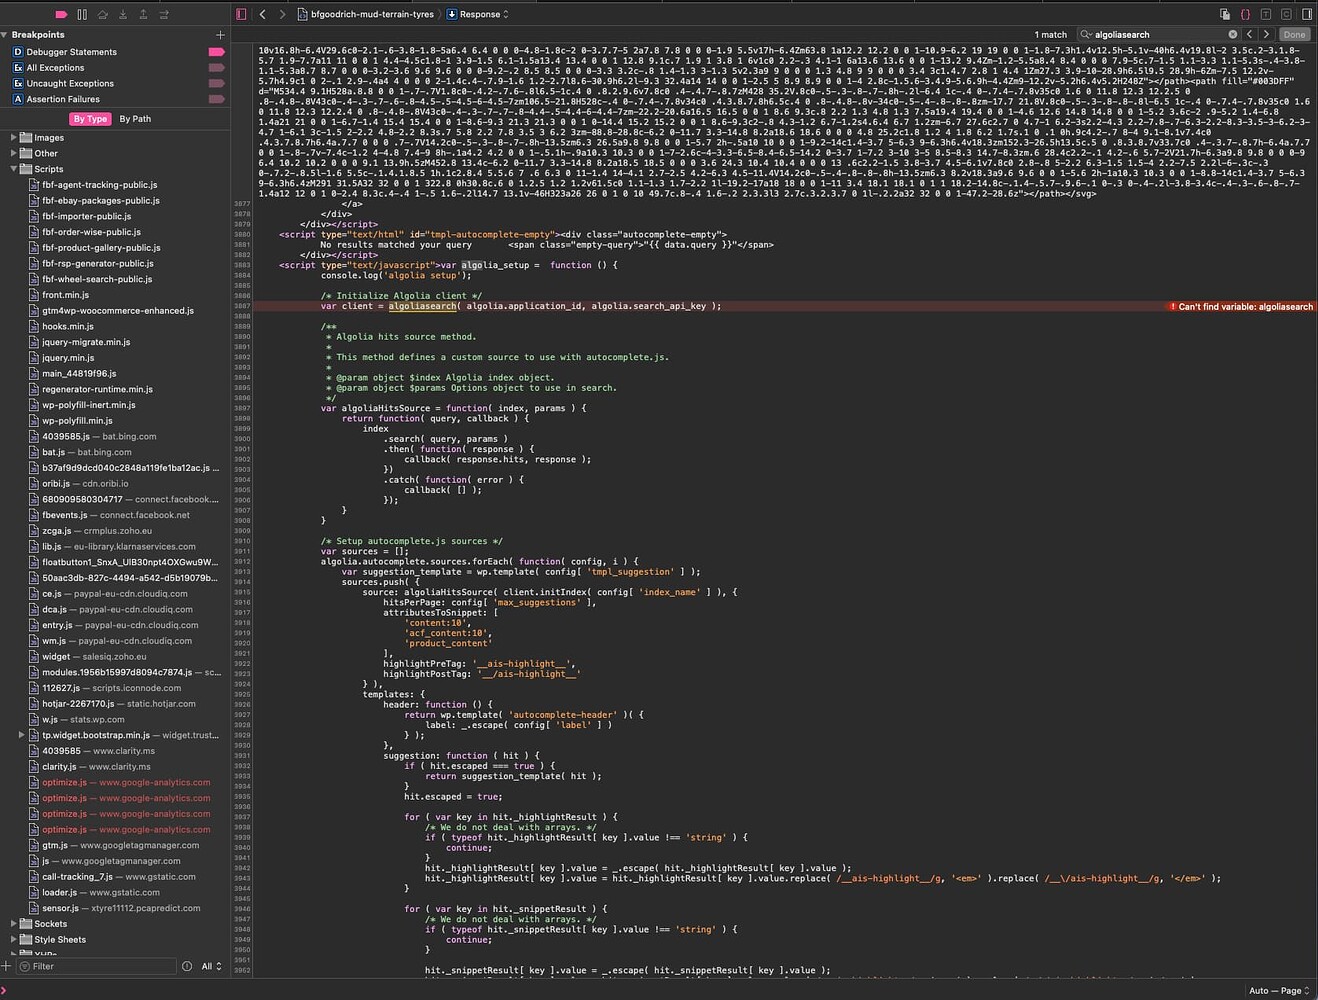1318x1000 pixels.
Task: Add a new breakpoint with plus icon
Action: point(220,35)
